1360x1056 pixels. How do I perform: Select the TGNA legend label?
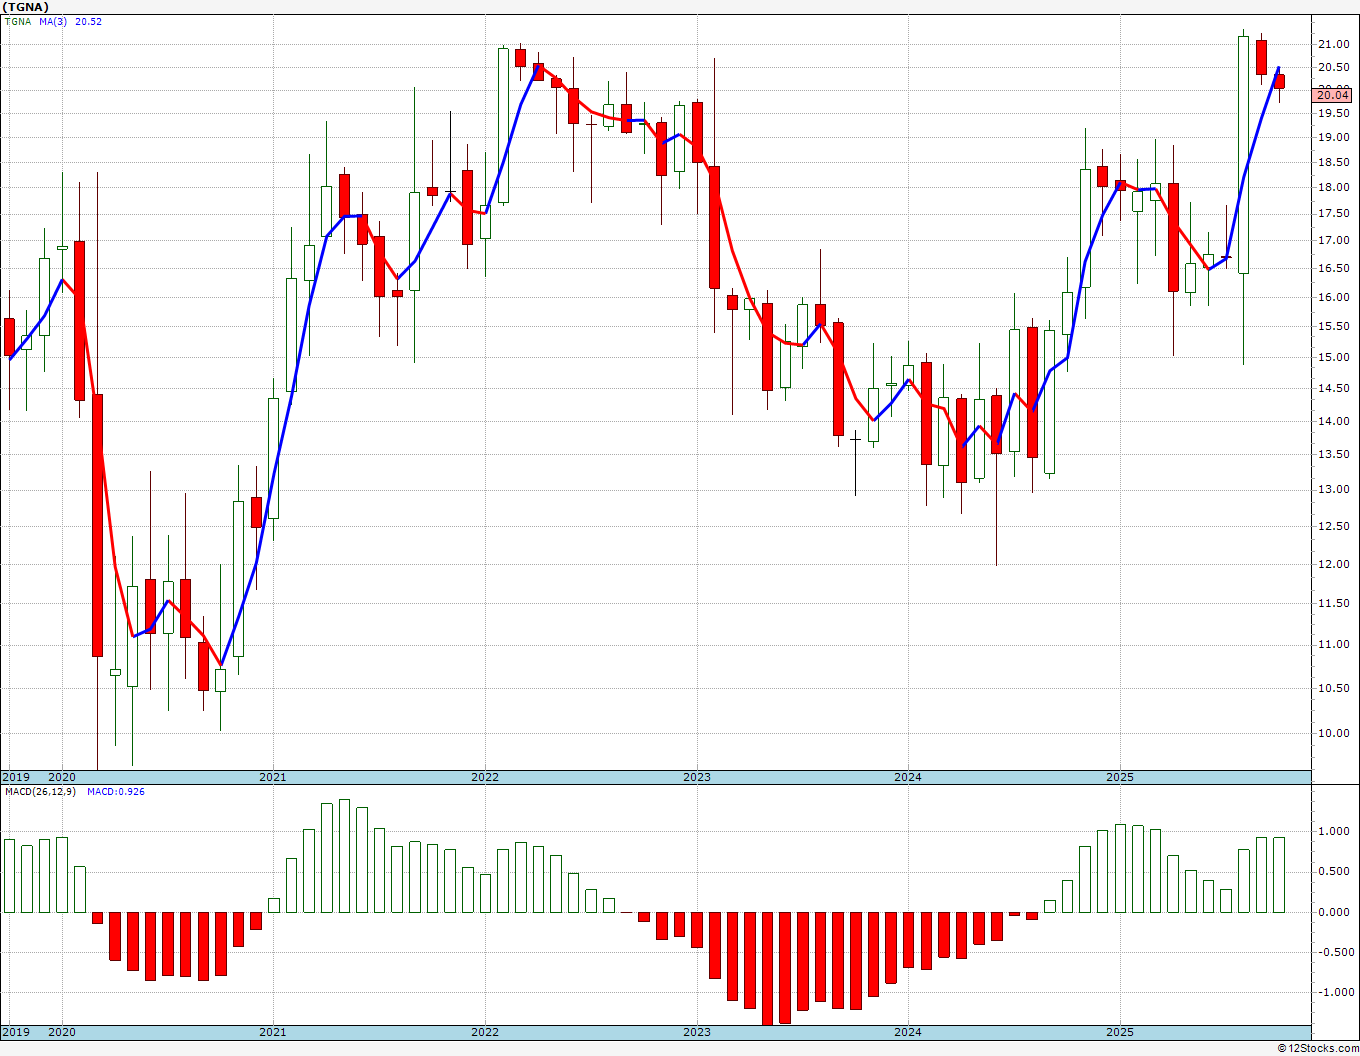click(x=18, y=22)
